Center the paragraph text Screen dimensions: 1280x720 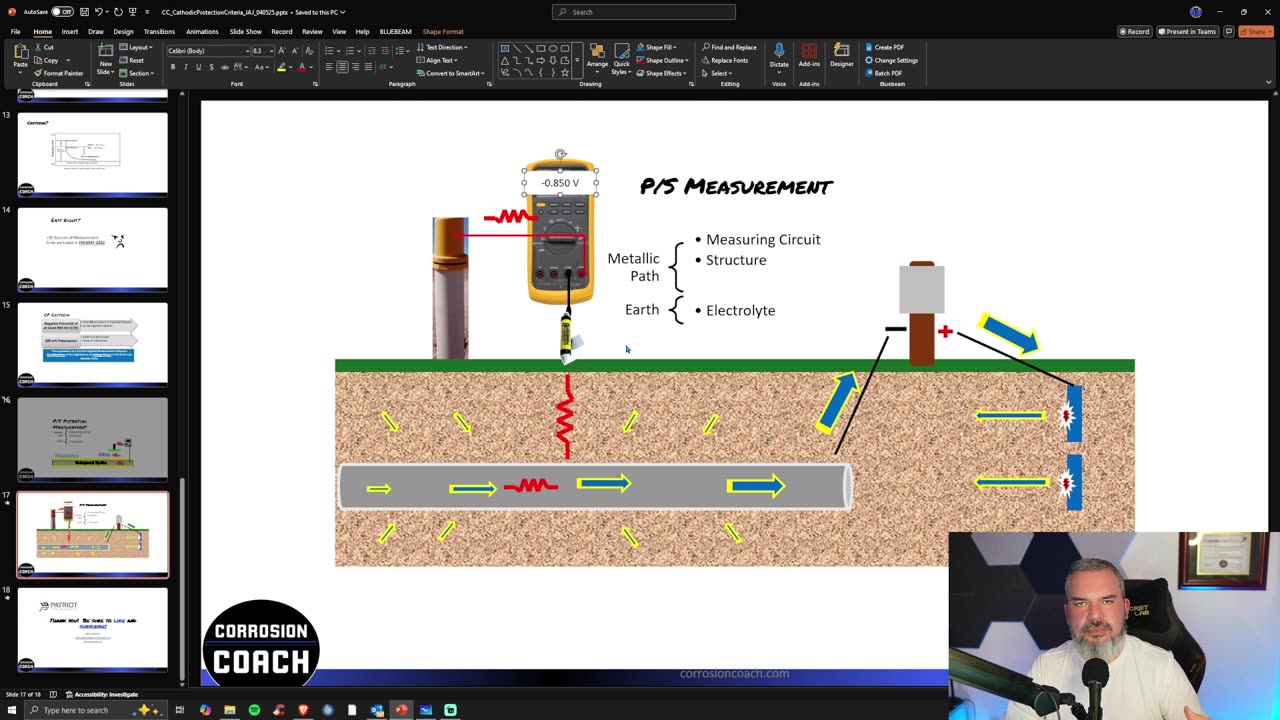pos(342,67)
